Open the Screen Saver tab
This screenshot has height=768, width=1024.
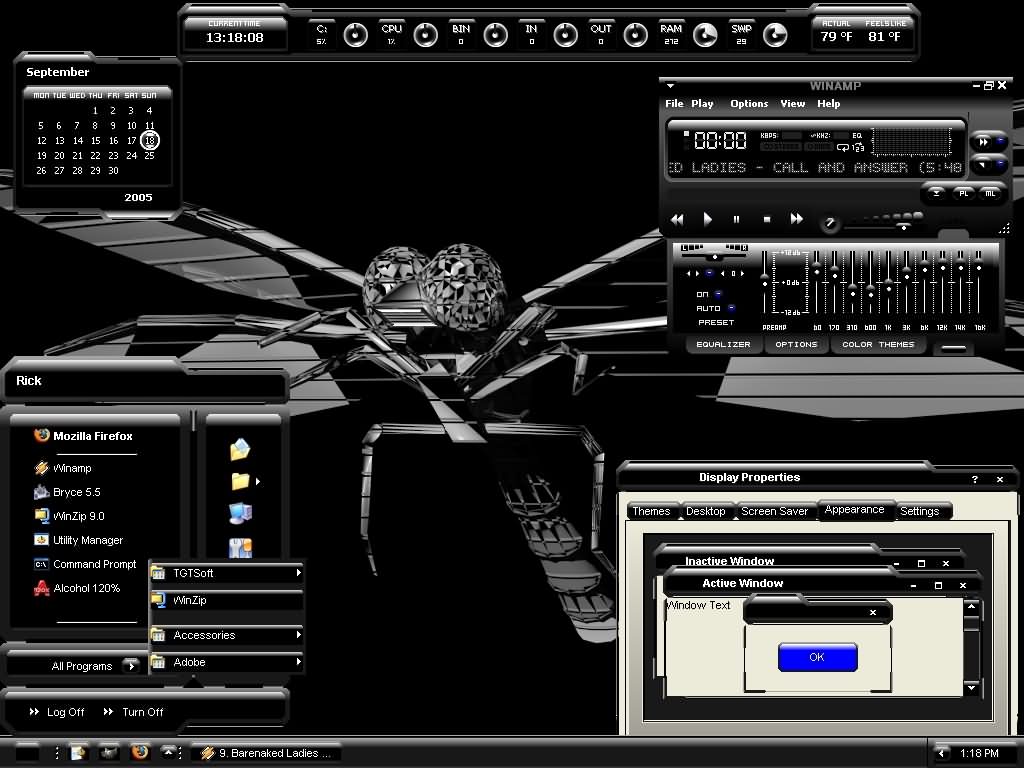[775, 511]
